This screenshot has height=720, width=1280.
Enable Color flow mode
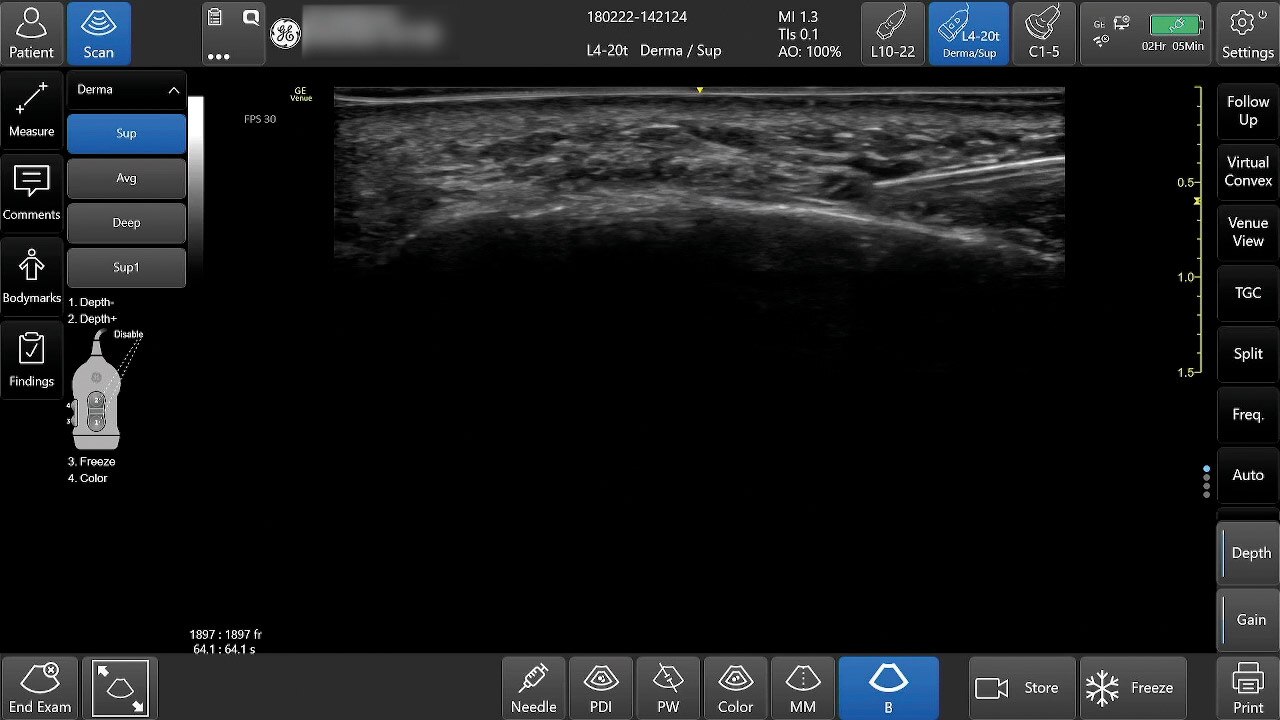coord(735,688)
